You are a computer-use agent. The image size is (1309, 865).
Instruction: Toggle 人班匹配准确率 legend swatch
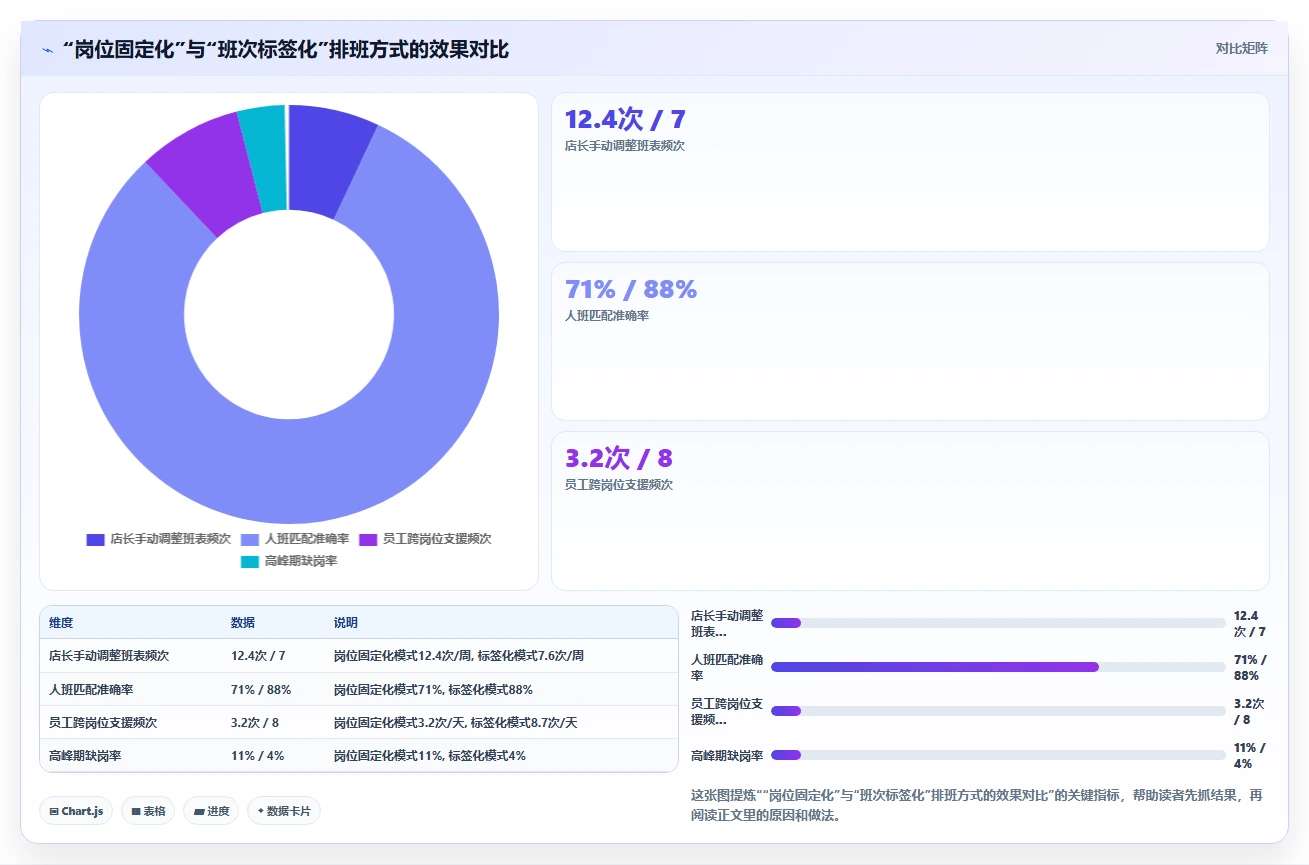pyautogui.click(x=250, y=539)
